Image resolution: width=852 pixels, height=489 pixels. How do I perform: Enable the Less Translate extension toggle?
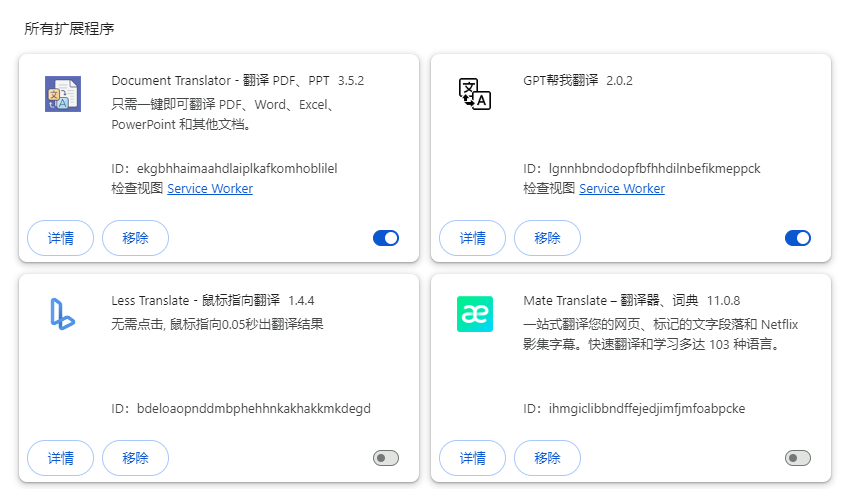[x=385, y=458]
